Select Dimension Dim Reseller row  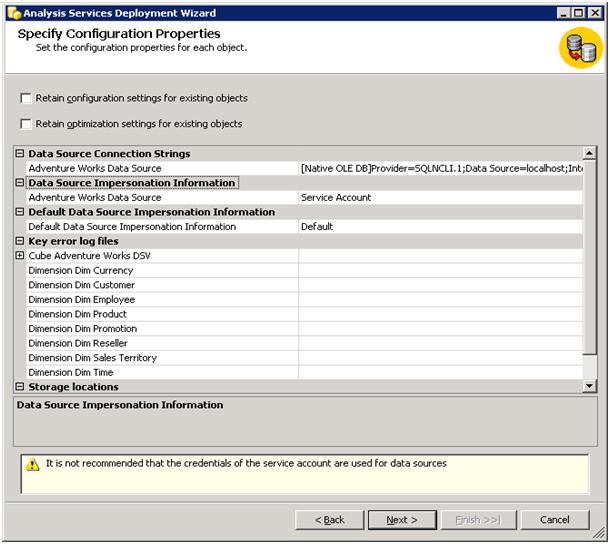point(162,343)
